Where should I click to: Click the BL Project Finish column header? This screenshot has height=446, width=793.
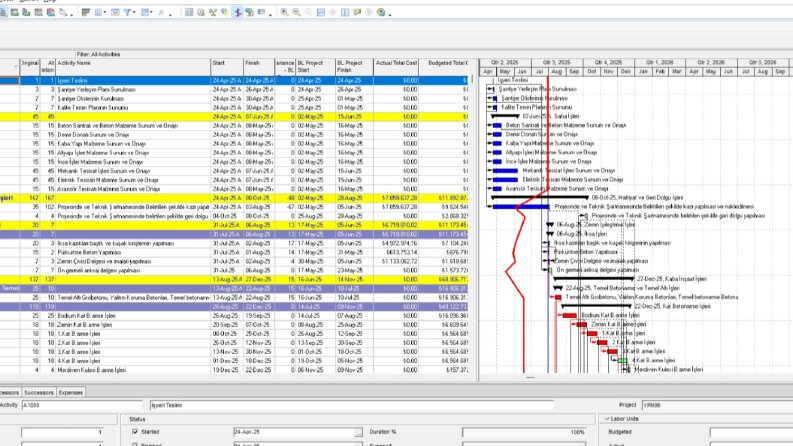354,67
